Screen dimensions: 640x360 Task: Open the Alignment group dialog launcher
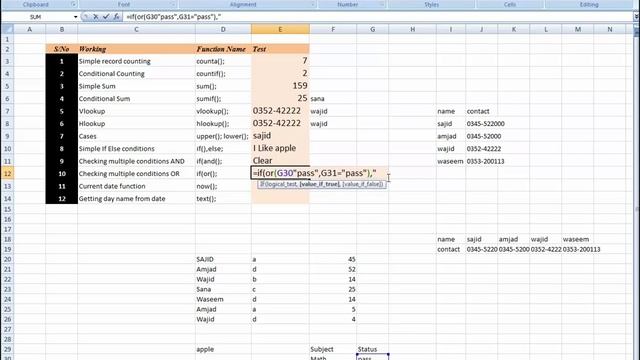coord(313,4)
